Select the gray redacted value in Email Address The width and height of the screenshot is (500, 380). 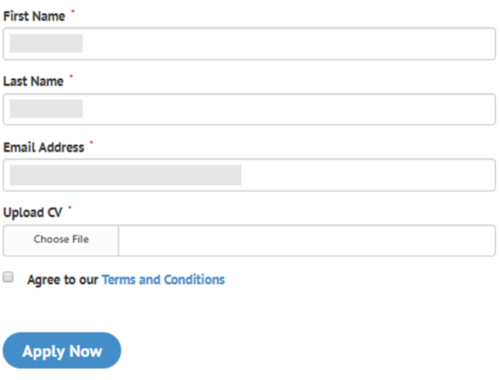tap(125, 175)
